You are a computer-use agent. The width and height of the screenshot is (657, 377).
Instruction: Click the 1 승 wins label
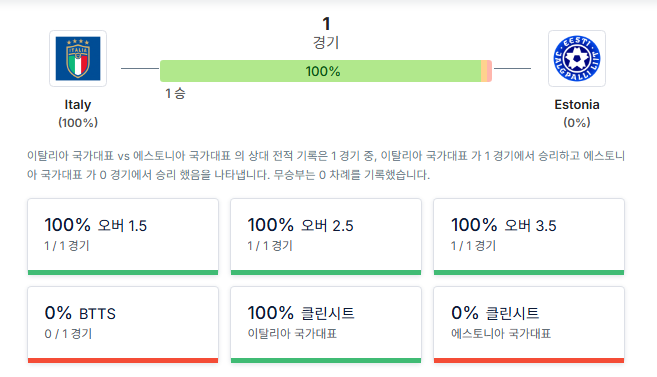(175, 93)
